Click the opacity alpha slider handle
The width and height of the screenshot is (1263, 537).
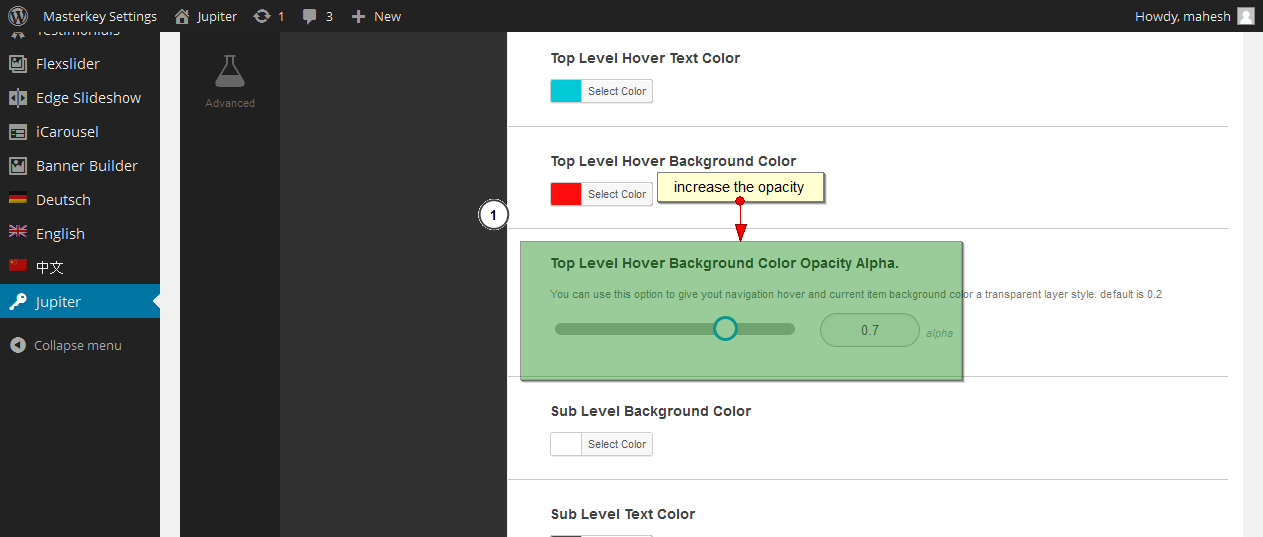coord(726,328)
